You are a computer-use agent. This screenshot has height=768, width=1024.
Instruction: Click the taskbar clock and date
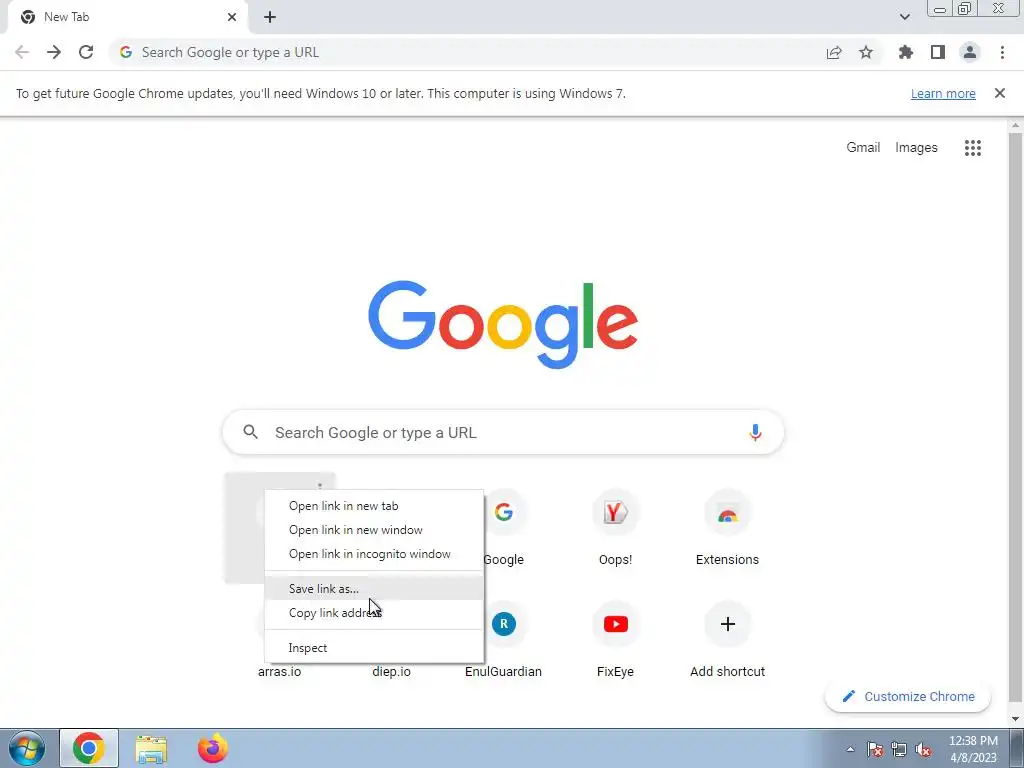[x=973, y=749]
